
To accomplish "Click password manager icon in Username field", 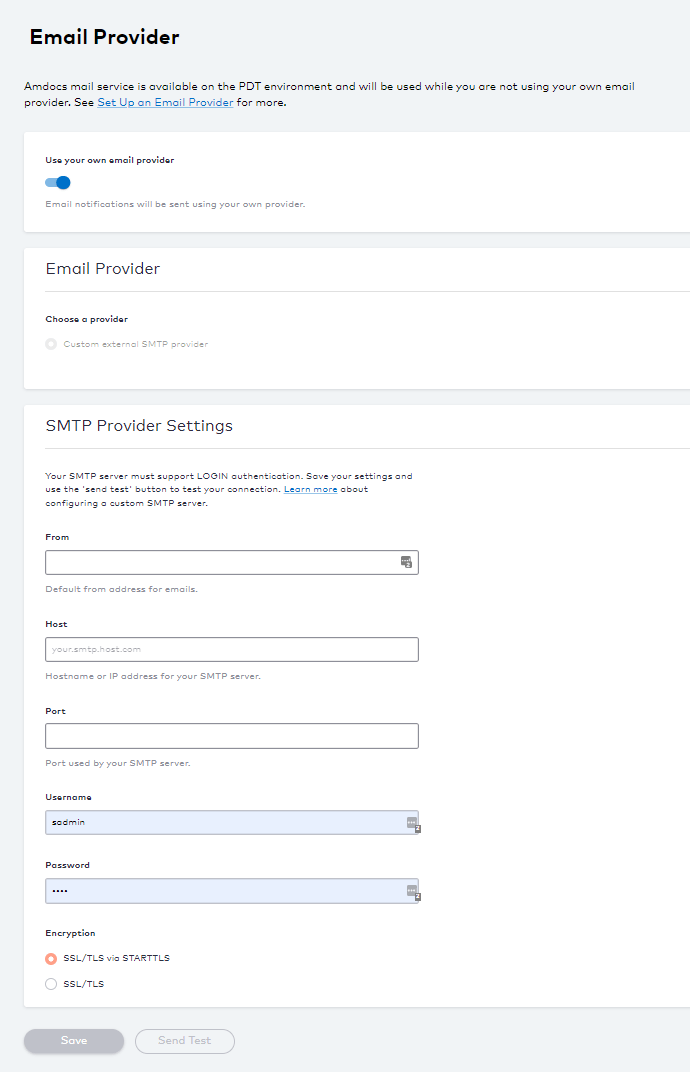I will coord(413,824).
